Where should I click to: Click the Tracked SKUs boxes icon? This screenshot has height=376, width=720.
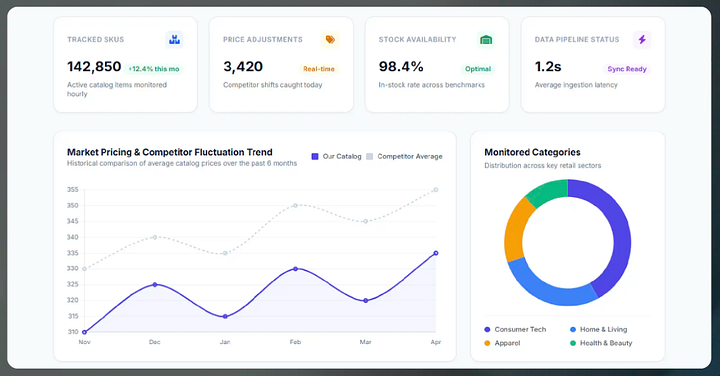174,39
